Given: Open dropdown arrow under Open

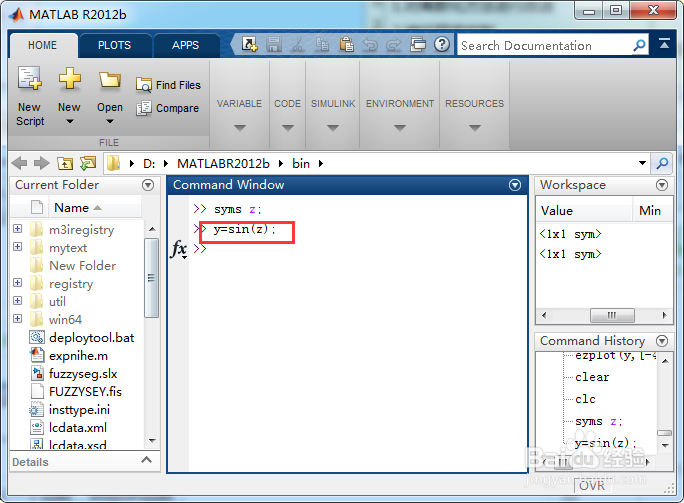Looking at the screenshot, I should click(x=110, y=122).
